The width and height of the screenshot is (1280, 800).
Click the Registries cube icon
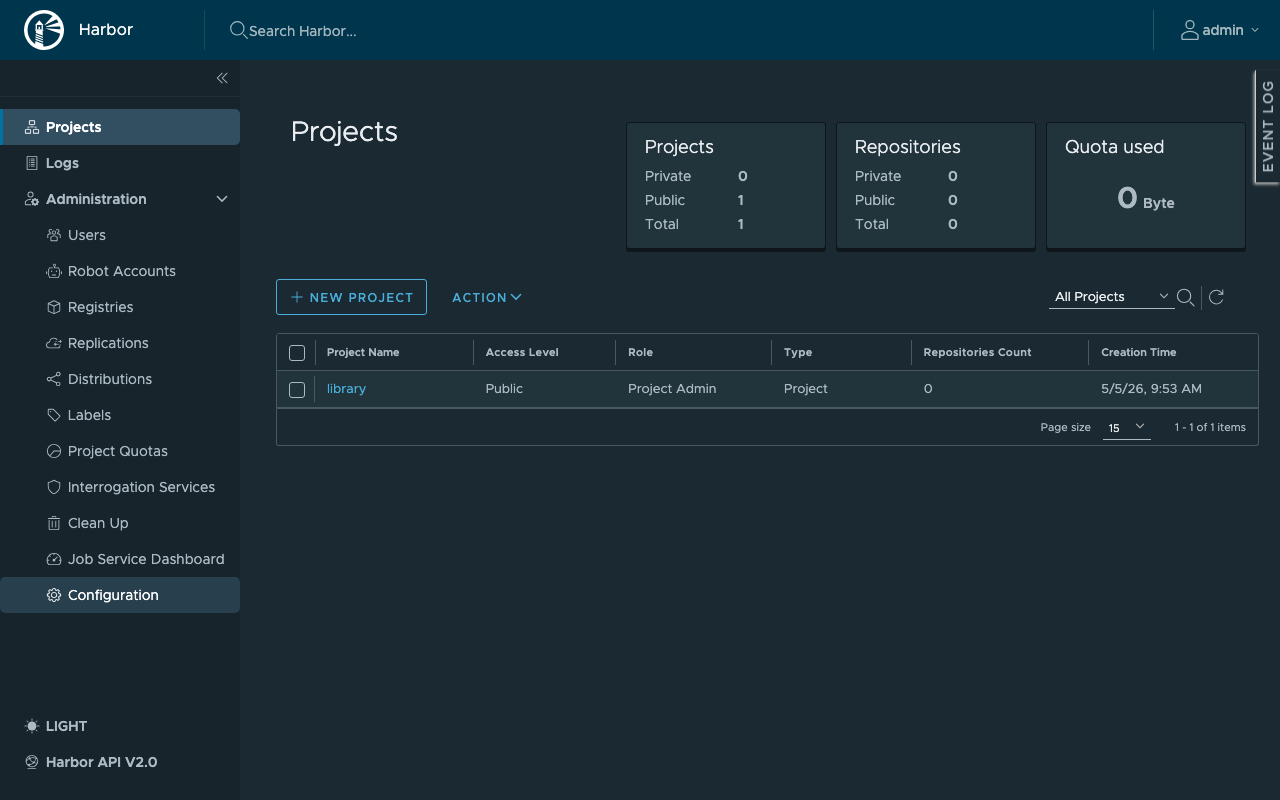[x=54, y=307]
